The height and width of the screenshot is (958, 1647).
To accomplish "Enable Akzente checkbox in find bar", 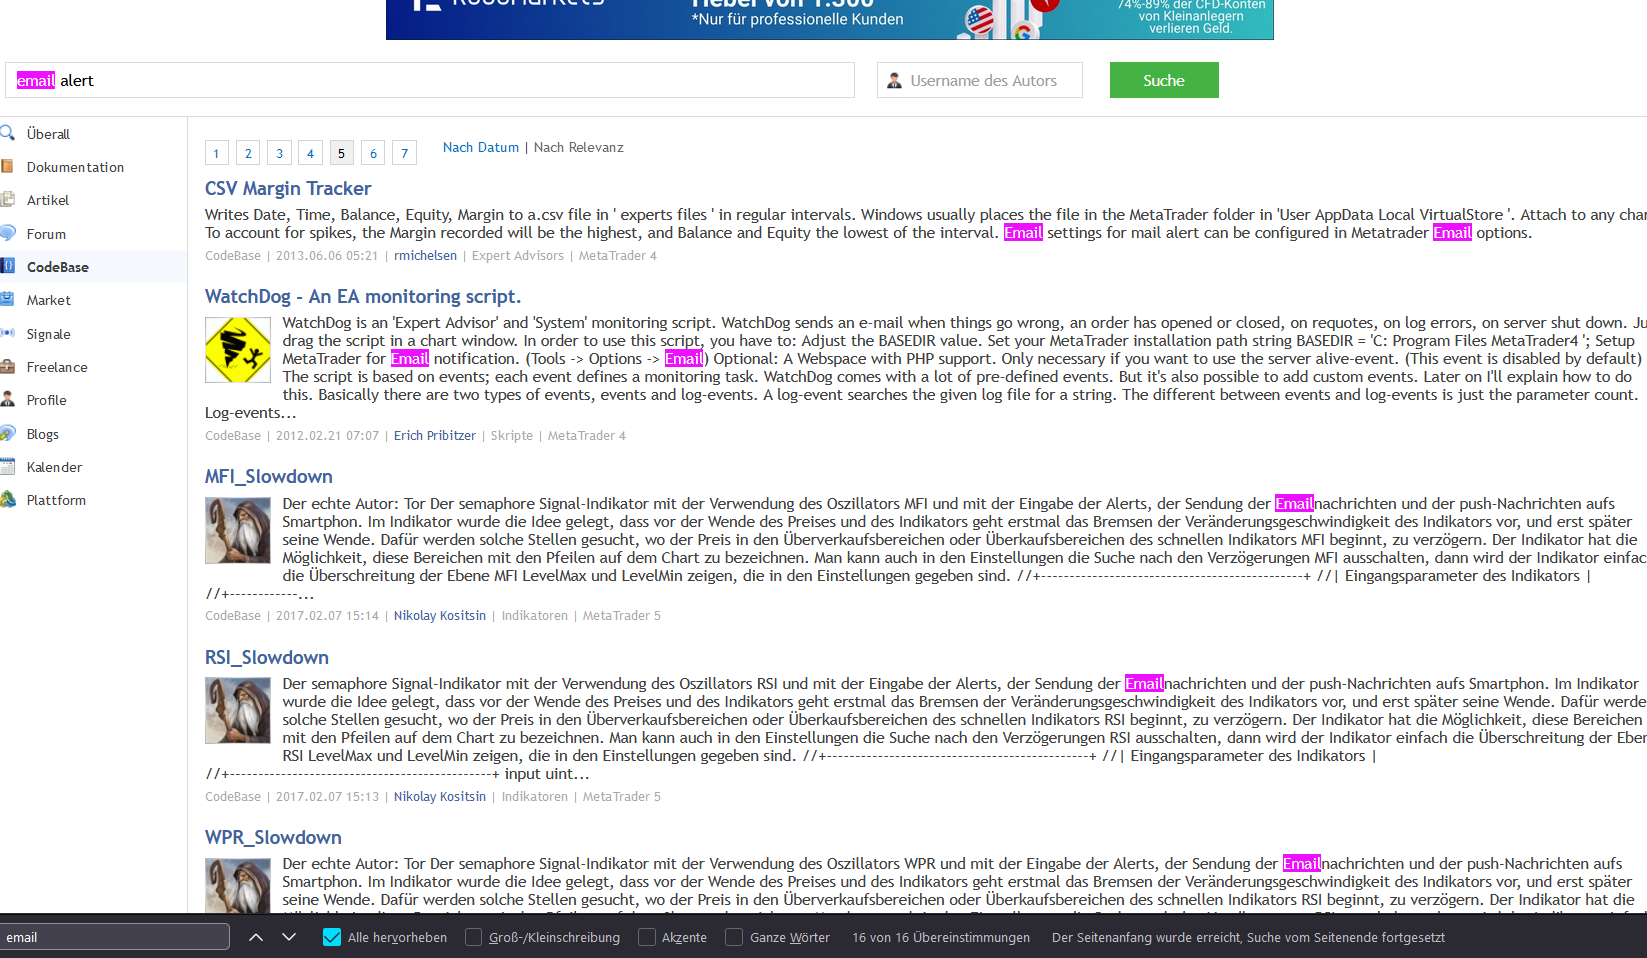I will pos(647,937).
